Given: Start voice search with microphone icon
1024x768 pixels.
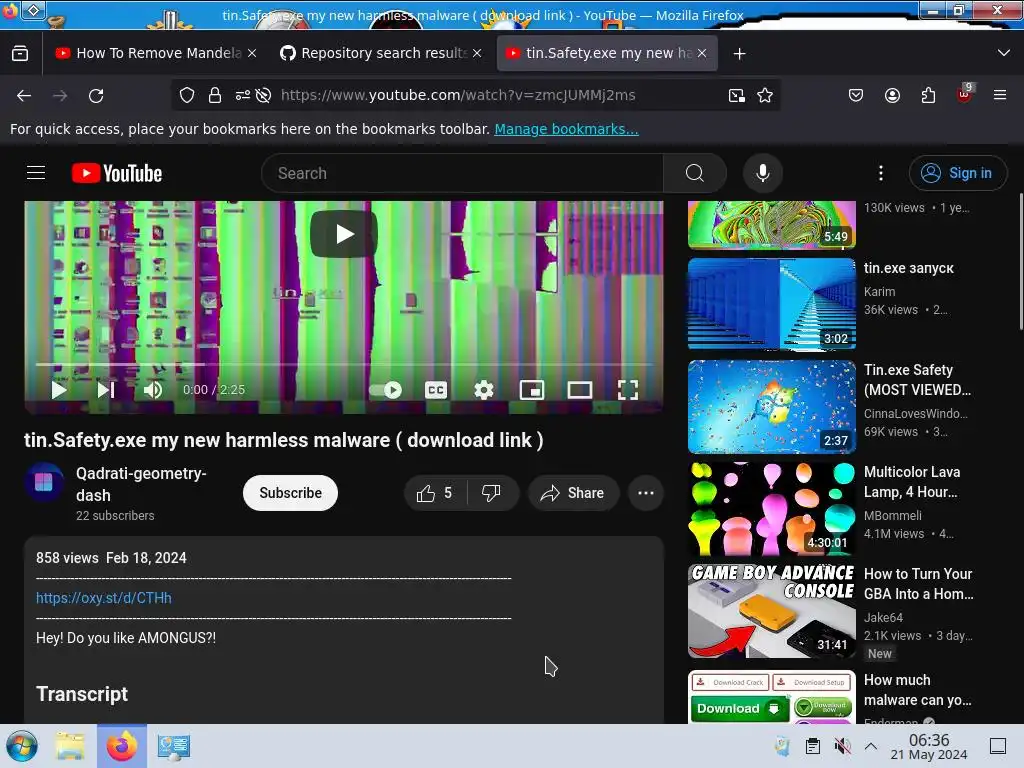Looking at the screenshot, I should click(762, 173).
